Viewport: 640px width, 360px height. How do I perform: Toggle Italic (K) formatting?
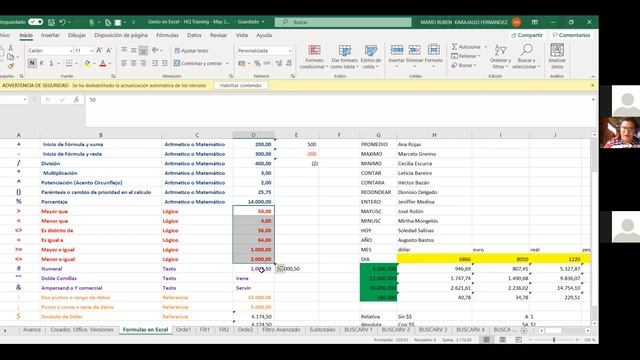click(42, 63)
